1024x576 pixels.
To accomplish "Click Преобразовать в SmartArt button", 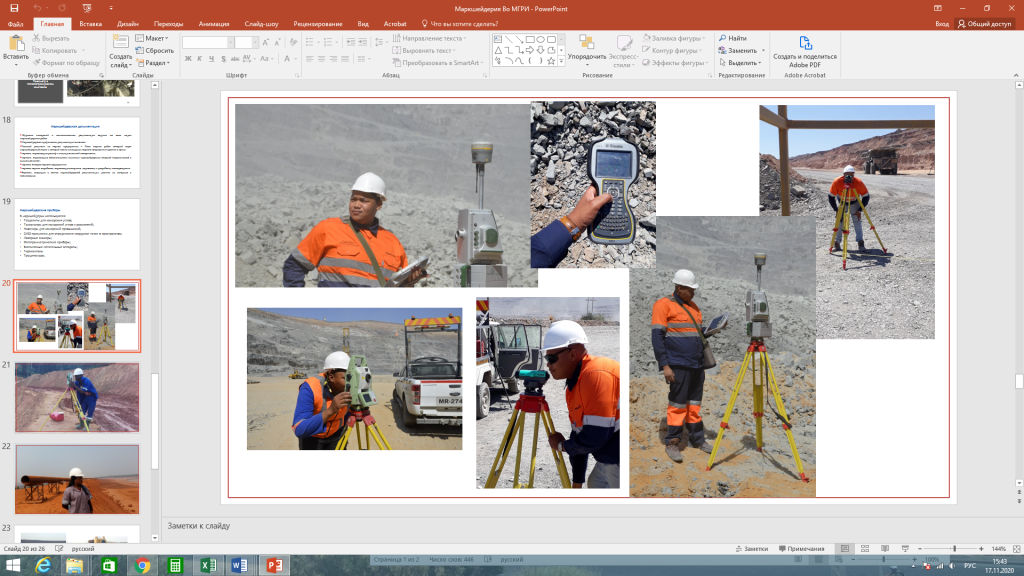I will [436, 63].
